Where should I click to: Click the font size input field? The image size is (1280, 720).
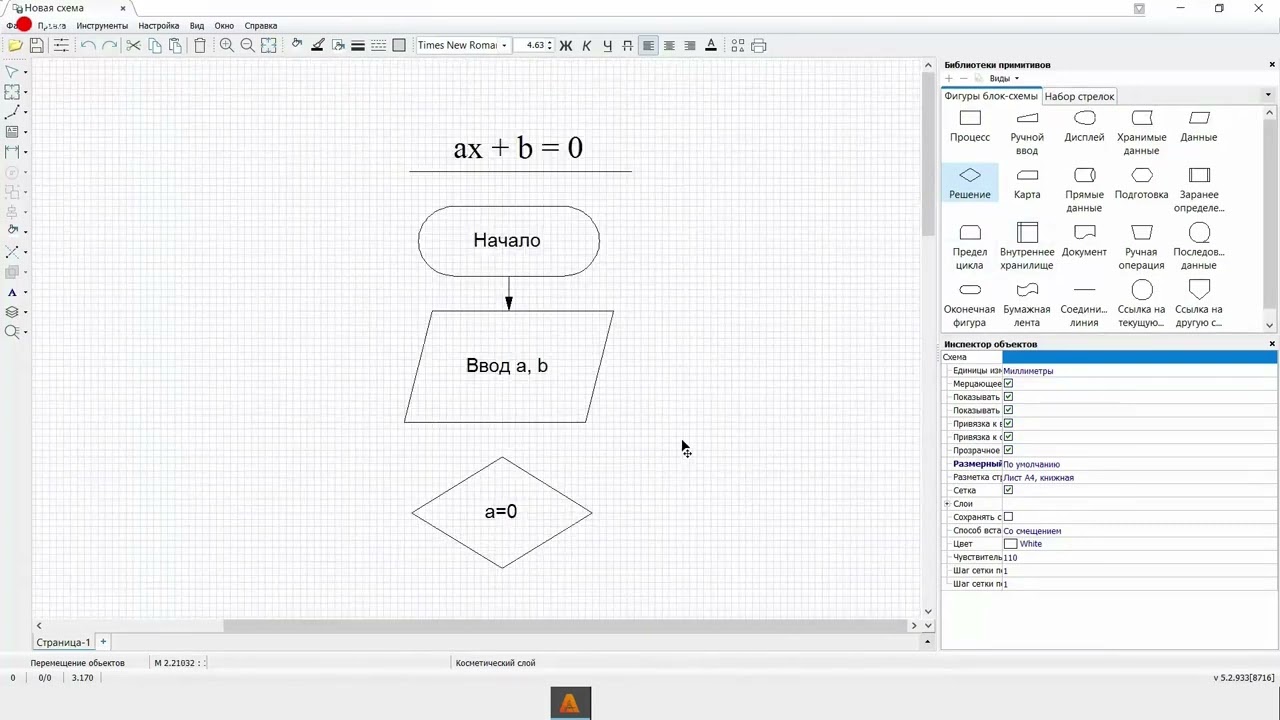click(530, 45)
